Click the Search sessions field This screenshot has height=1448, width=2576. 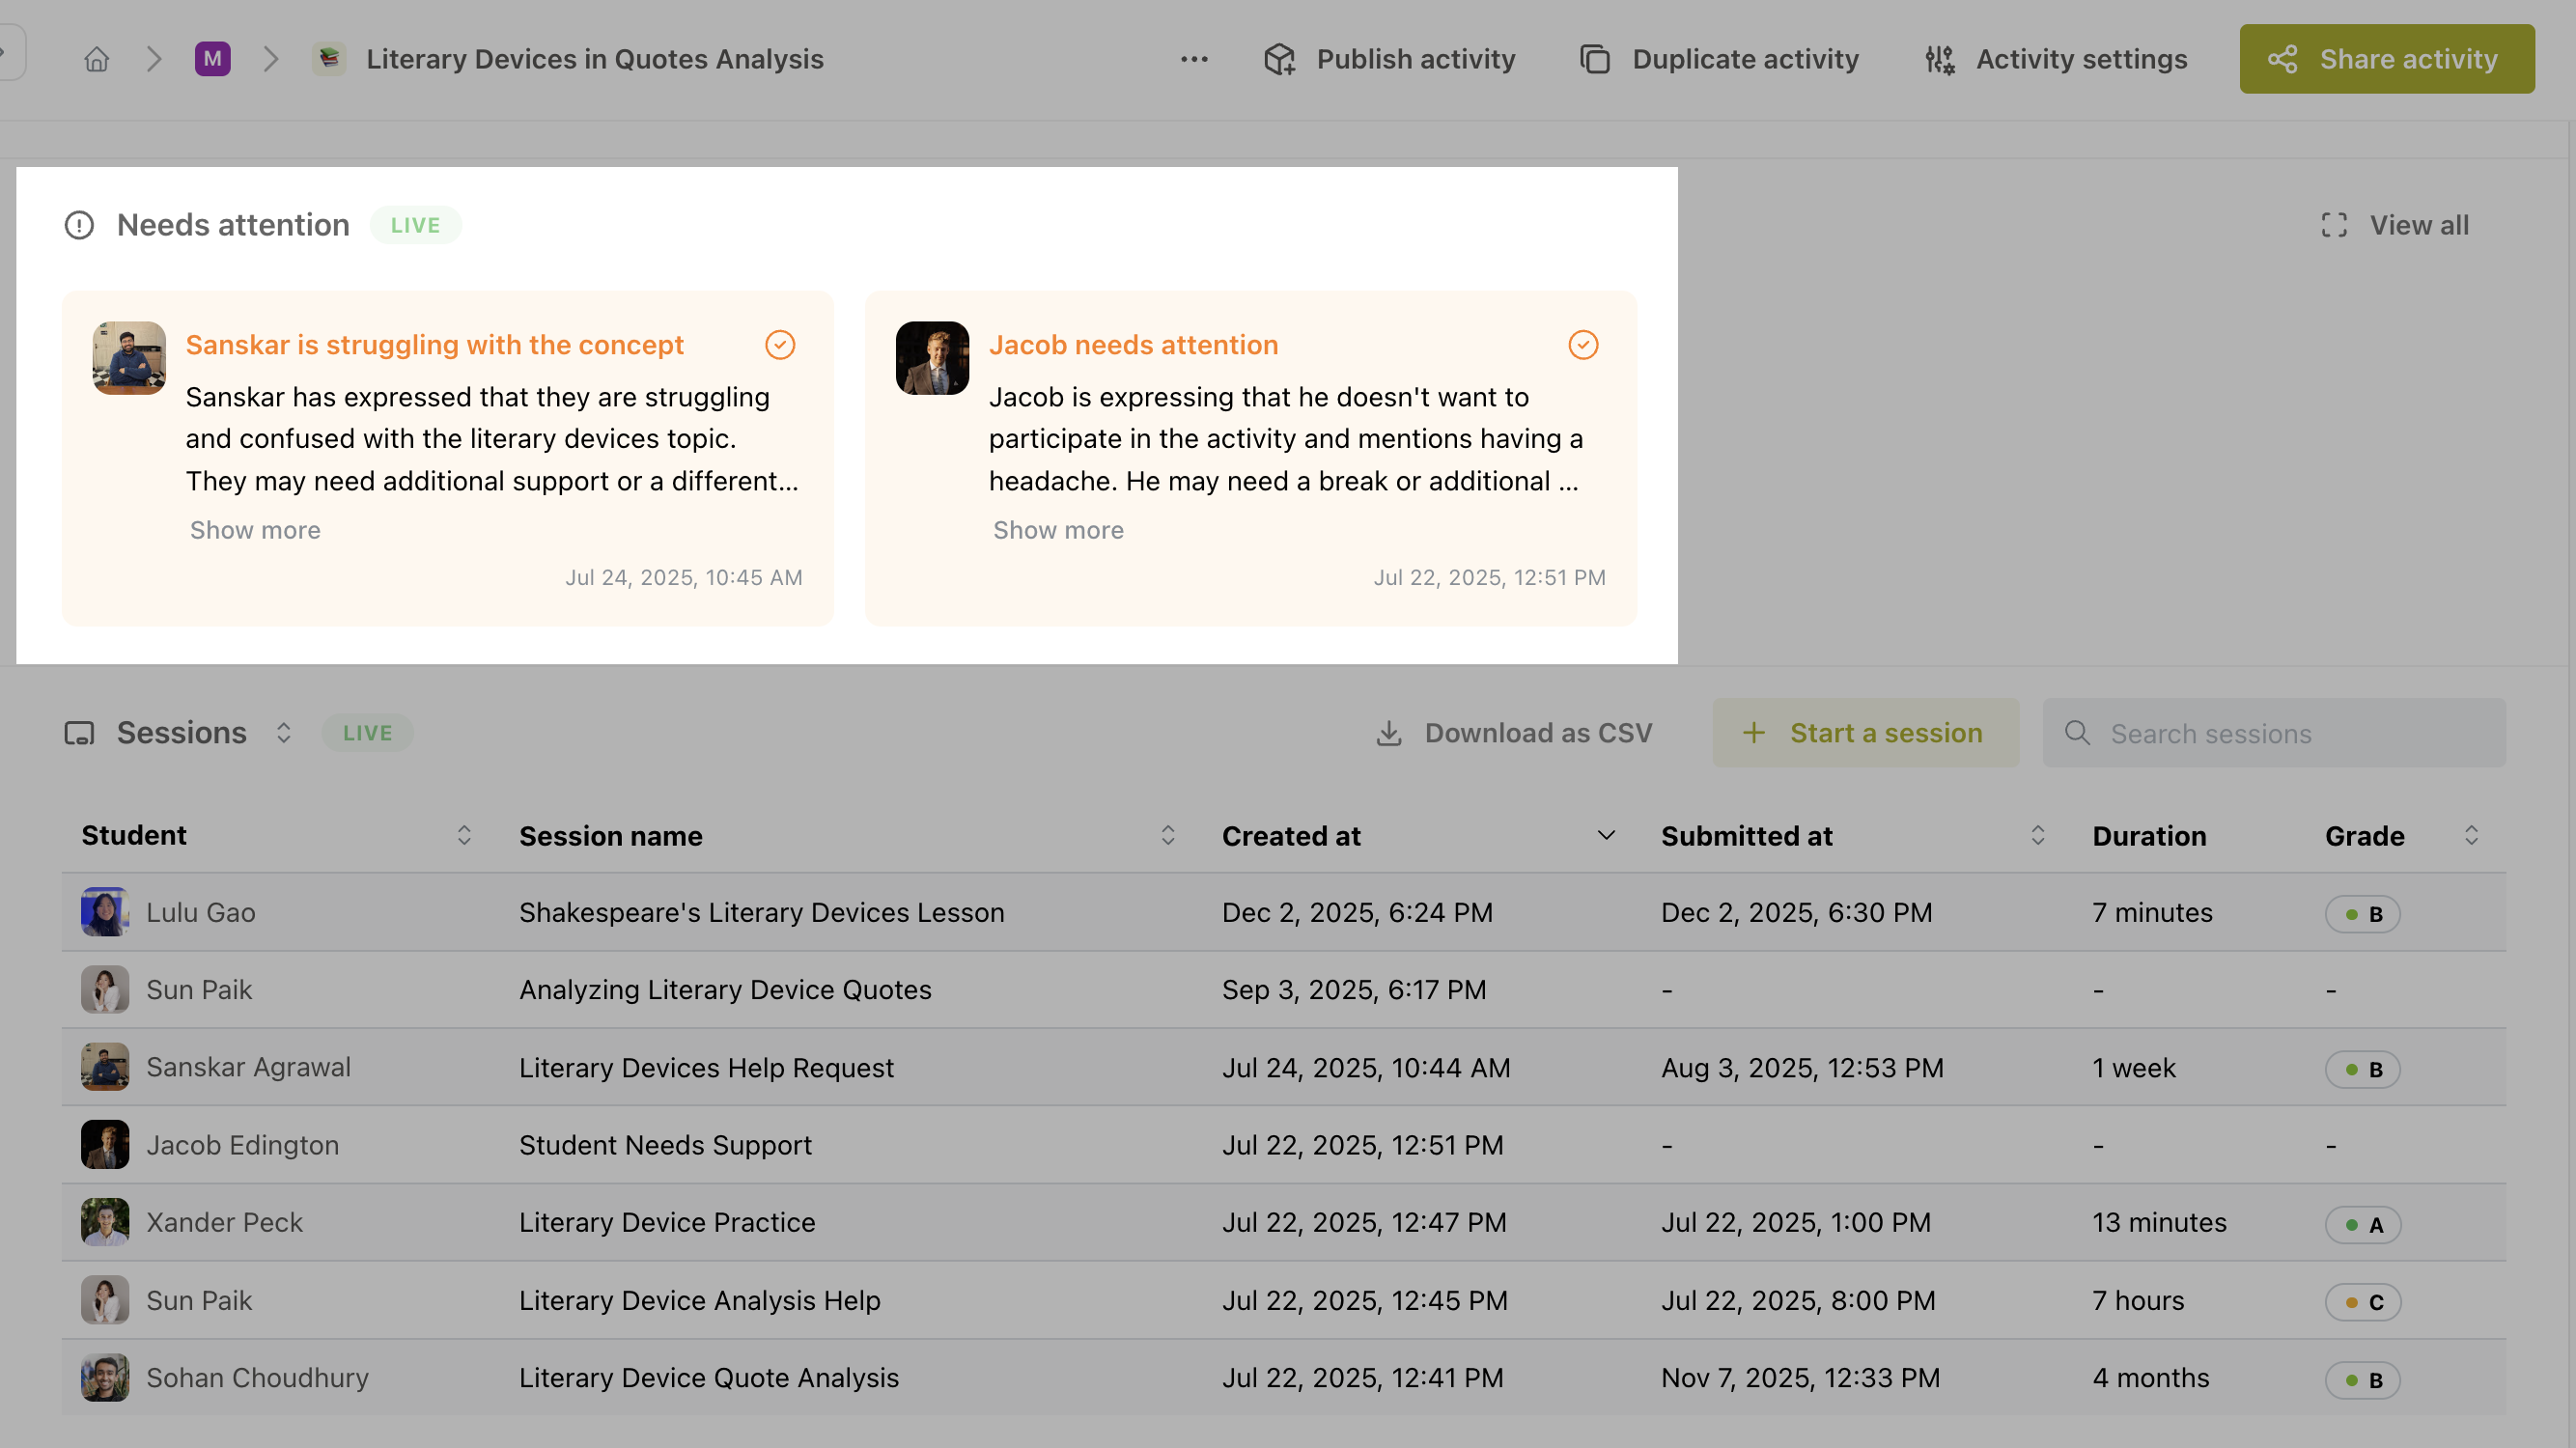tap(2273, 733)
